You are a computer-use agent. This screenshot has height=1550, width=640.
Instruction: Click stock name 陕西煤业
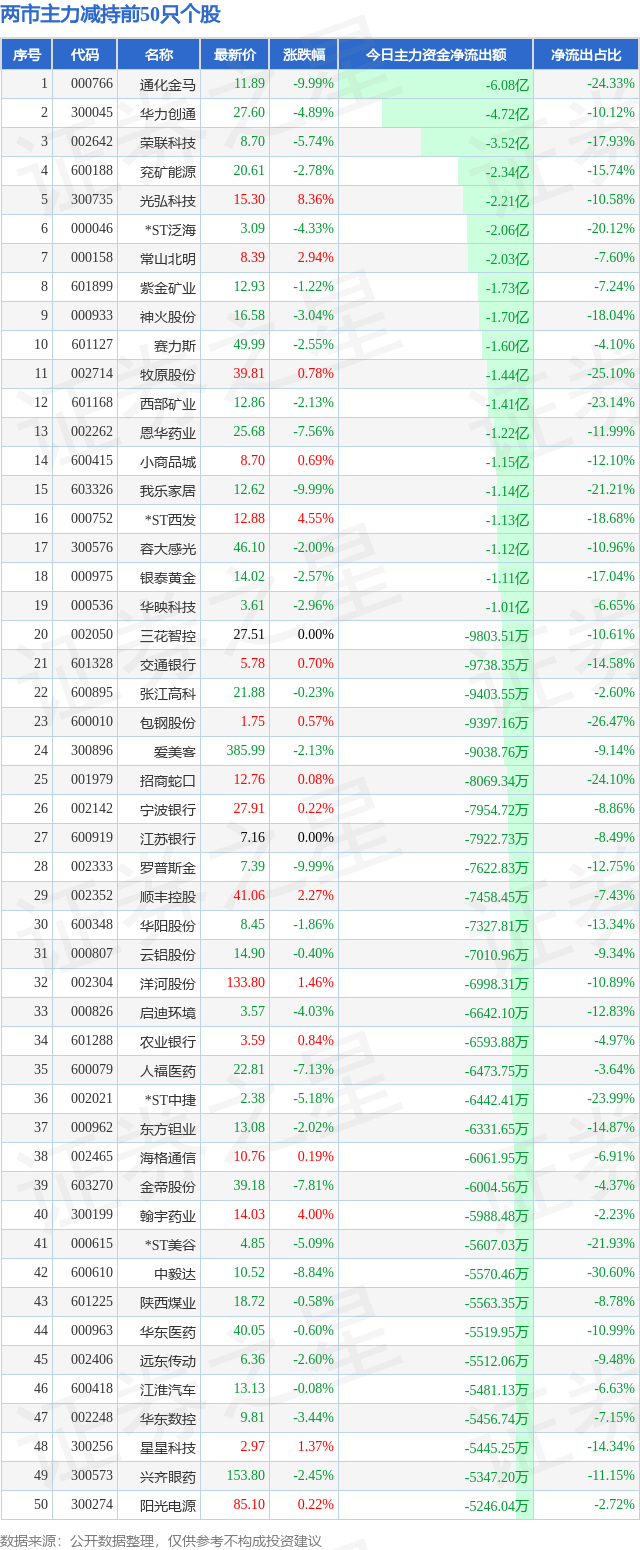[x=168, y=1303]
